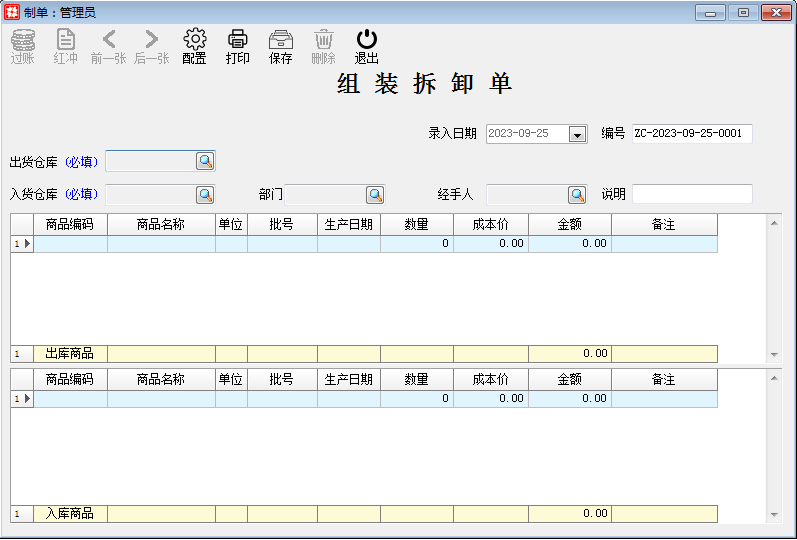Click the 说明 description input field
797x540 pixels.
[x=692, y=194]
